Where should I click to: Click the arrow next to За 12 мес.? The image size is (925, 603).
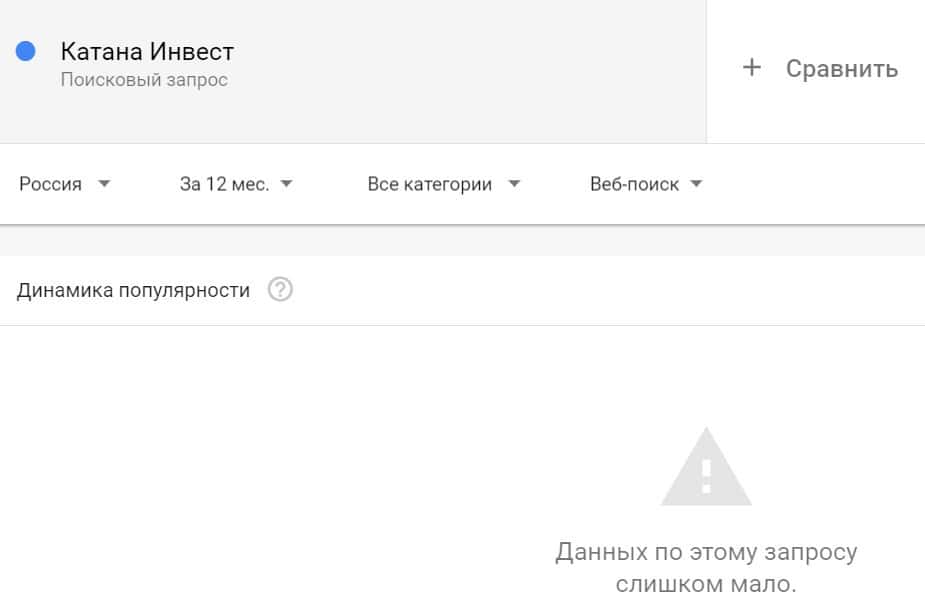click(x=286, y=184)
